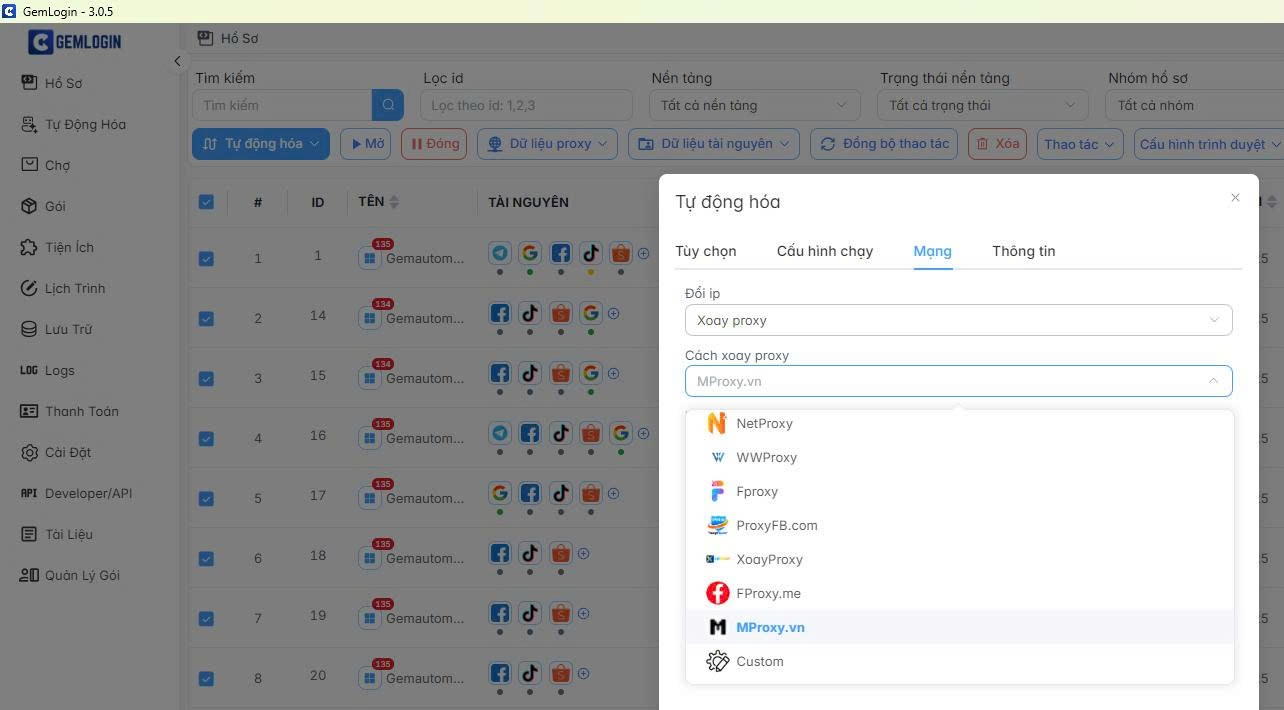1284x710 pixels.
Task: Uncheck the checkbox for row 2
Action: 206,318
